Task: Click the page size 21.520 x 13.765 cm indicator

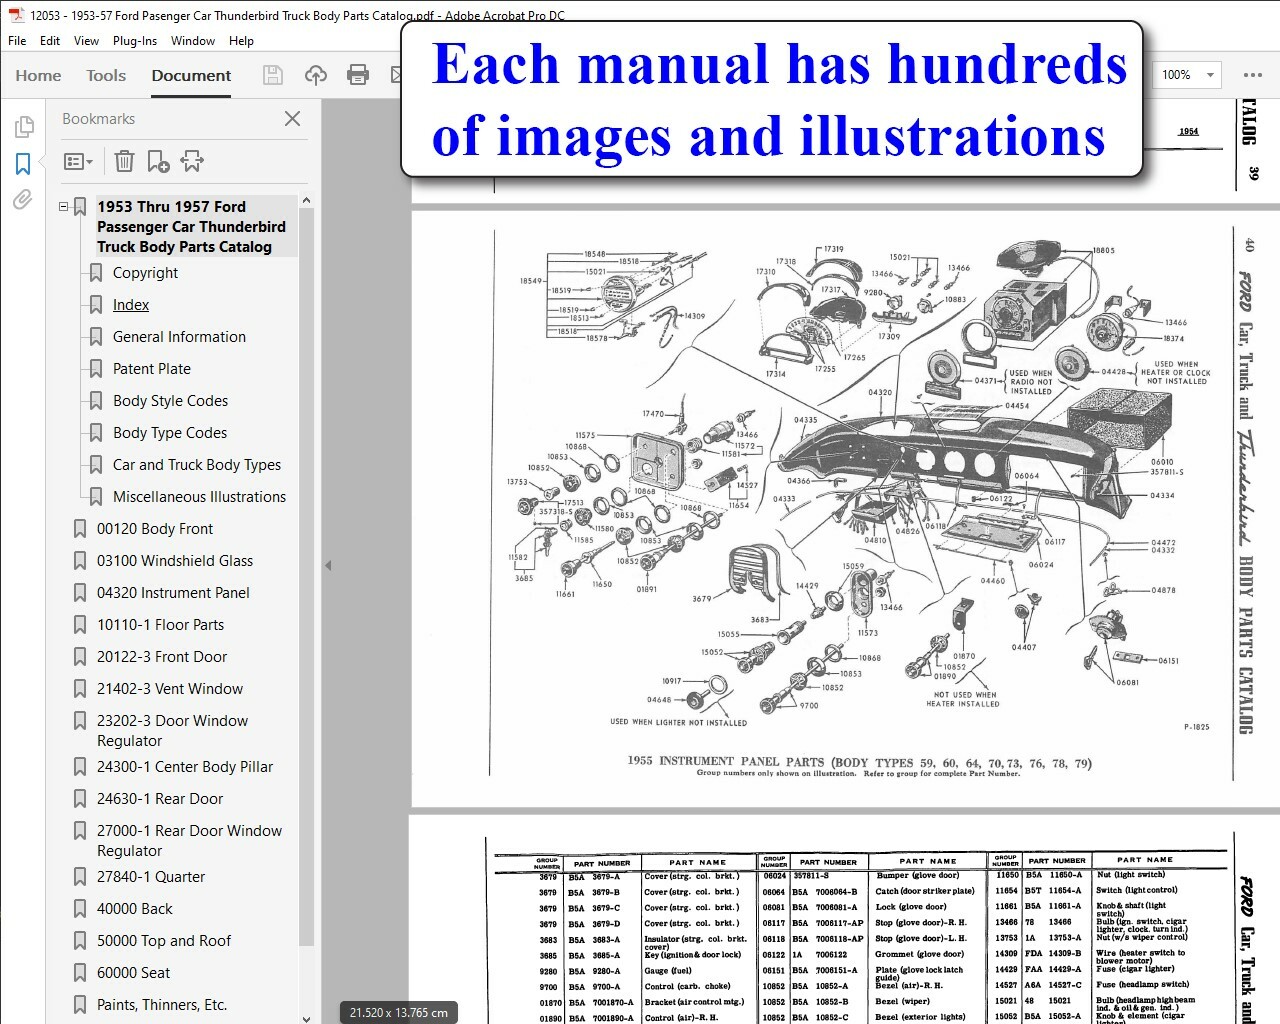Action: tap(400, 1013)
